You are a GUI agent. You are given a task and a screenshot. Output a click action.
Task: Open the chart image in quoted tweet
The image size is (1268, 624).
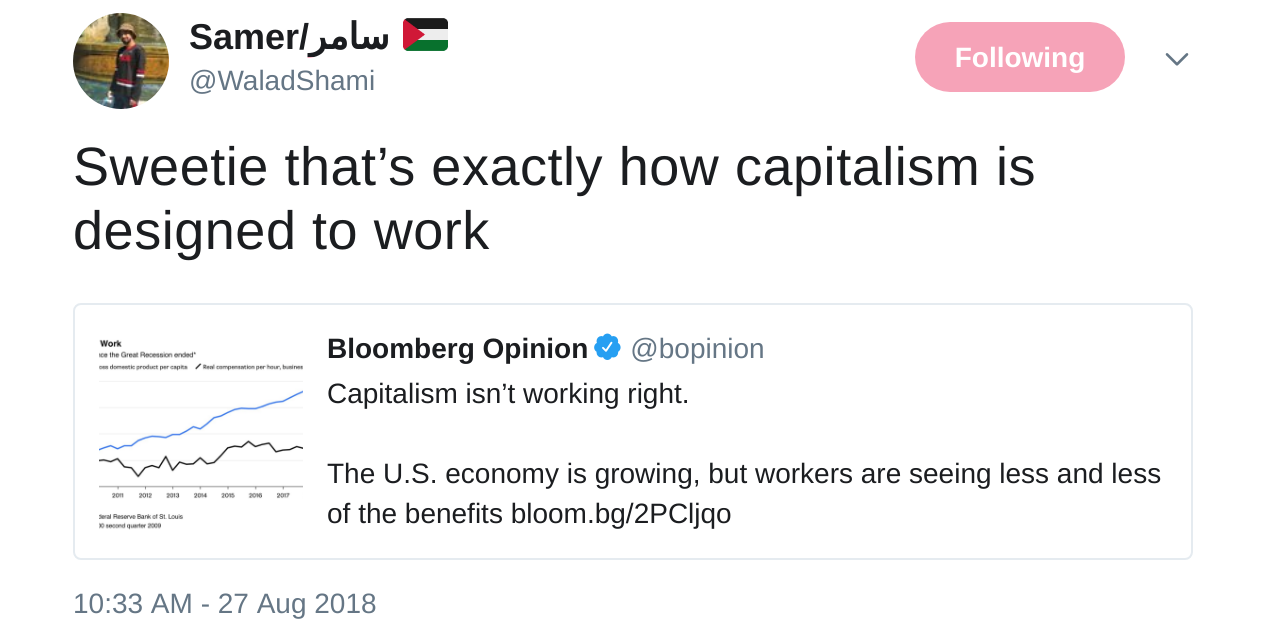click(x=200, y=432)
